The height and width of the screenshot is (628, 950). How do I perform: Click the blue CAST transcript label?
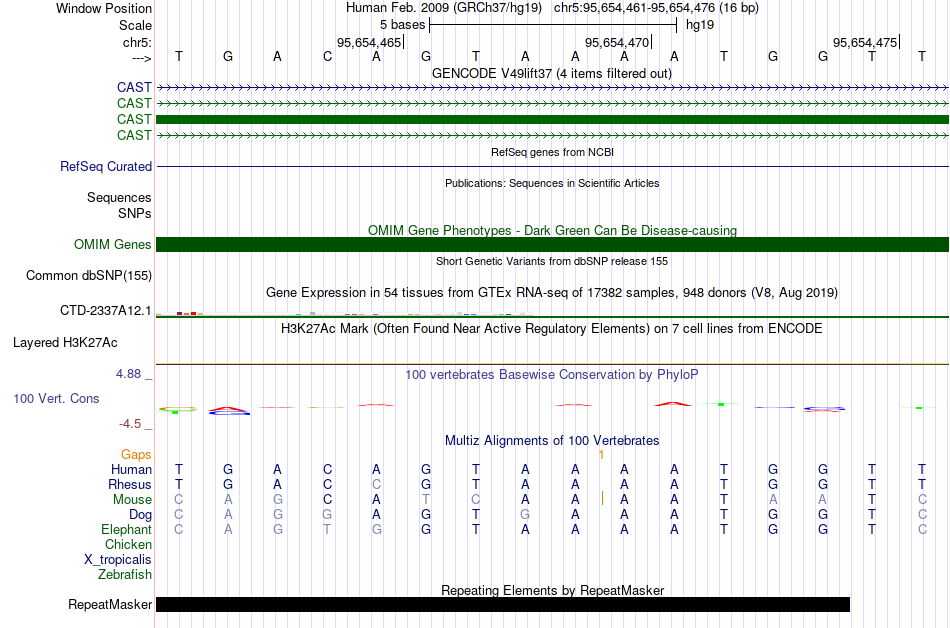pyautogui.click(x=134, y=87)
